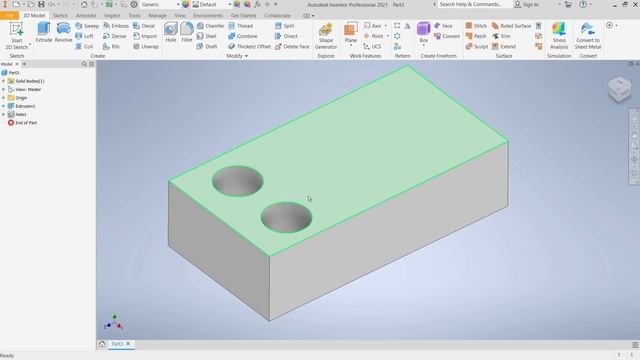The width and height of the screenshot is (640, 360).
Task: Select the Emboss tool
Action: [x=116, y=26]
